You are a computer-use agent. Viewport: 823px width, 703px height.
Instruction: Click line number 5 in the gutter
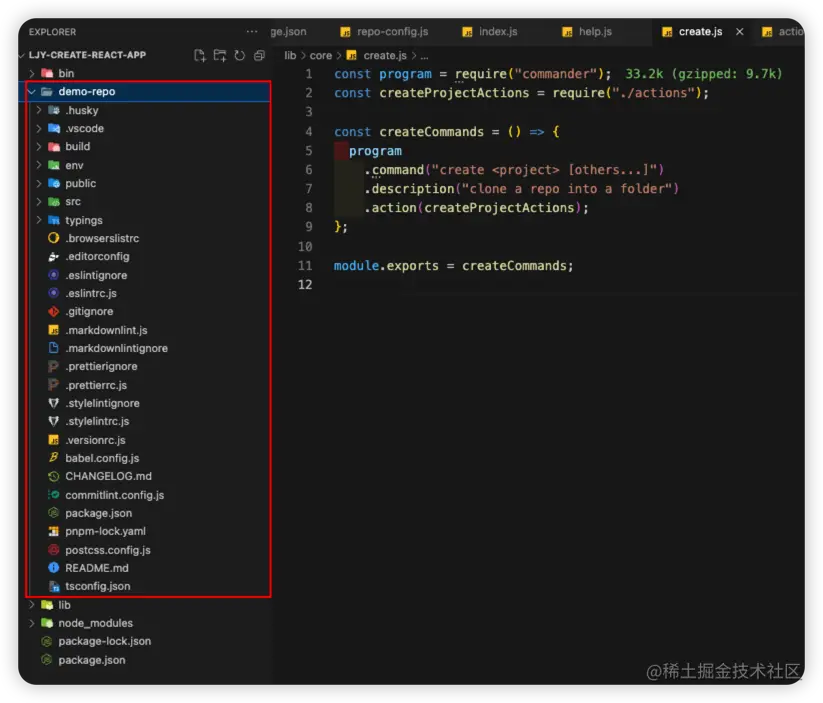coord(309,151)
